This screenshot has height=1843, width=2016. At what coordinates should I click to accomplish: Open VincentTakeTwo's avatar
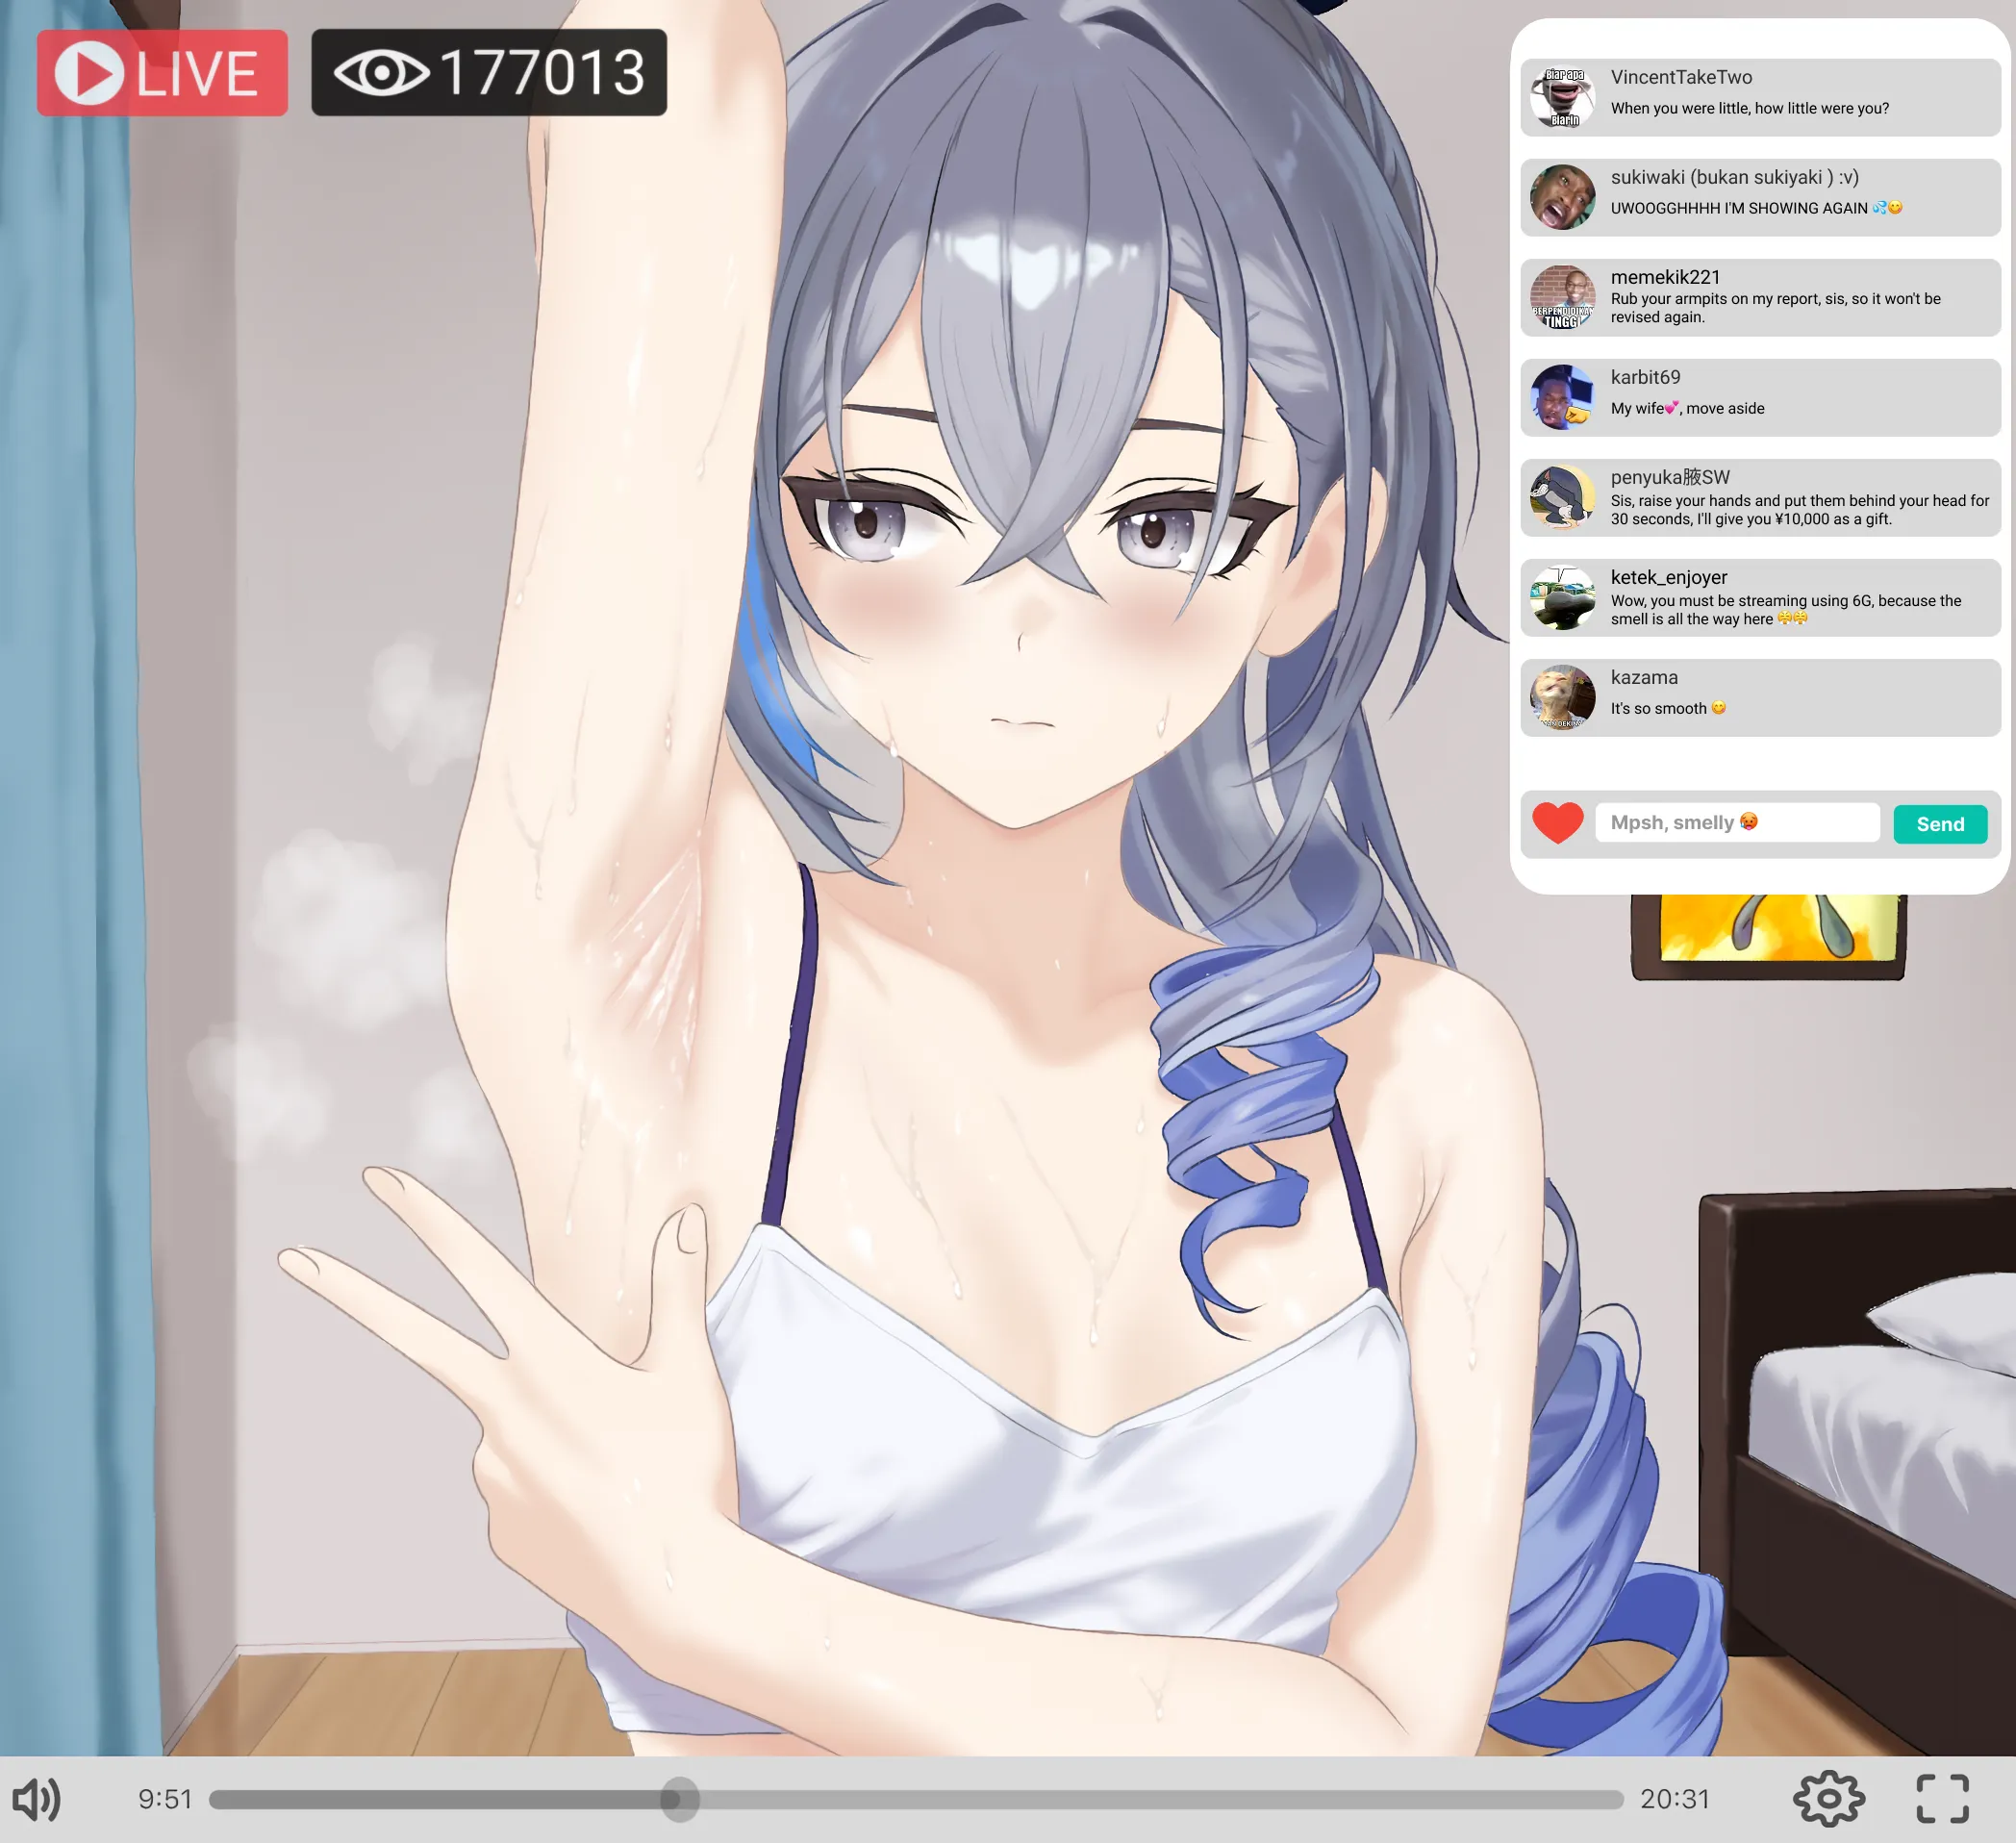click(x=1562, y=97)
